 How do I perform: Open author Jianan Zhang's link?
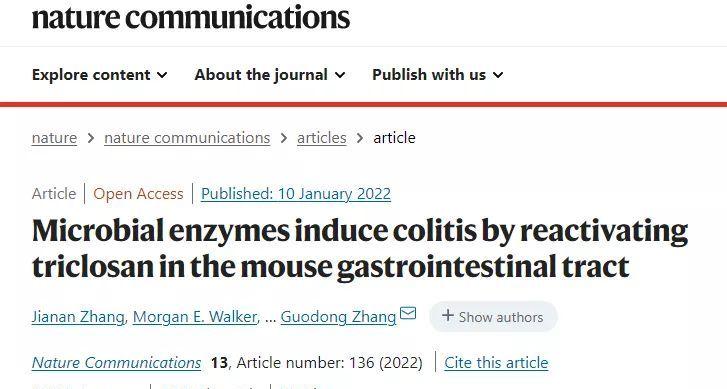[78, 317]
